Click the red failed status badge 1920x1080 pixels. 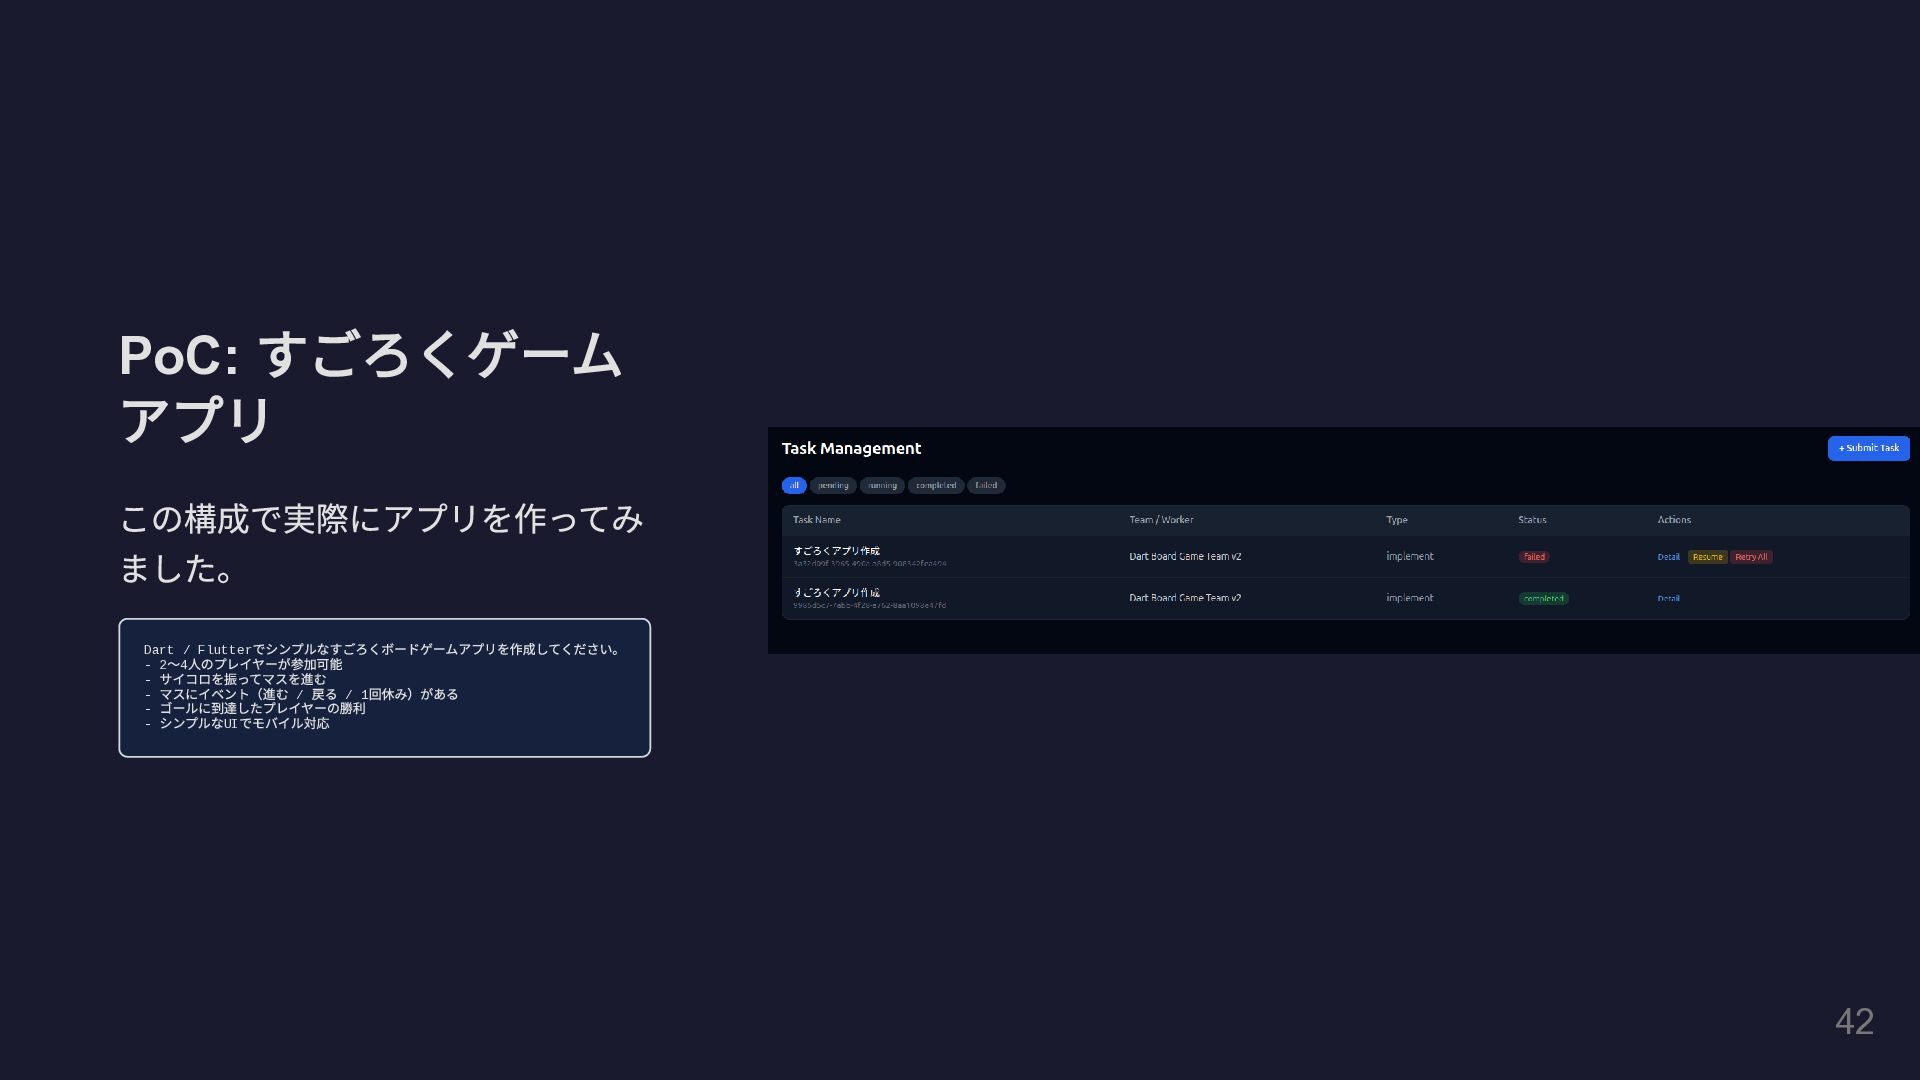pos(1534,557)
